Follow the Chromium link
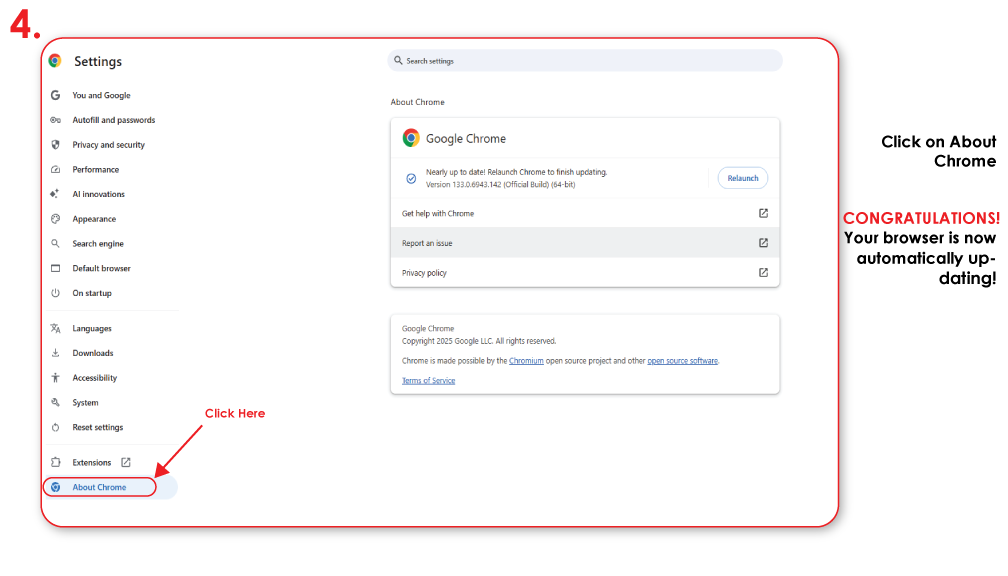 (x=526, y=361)
